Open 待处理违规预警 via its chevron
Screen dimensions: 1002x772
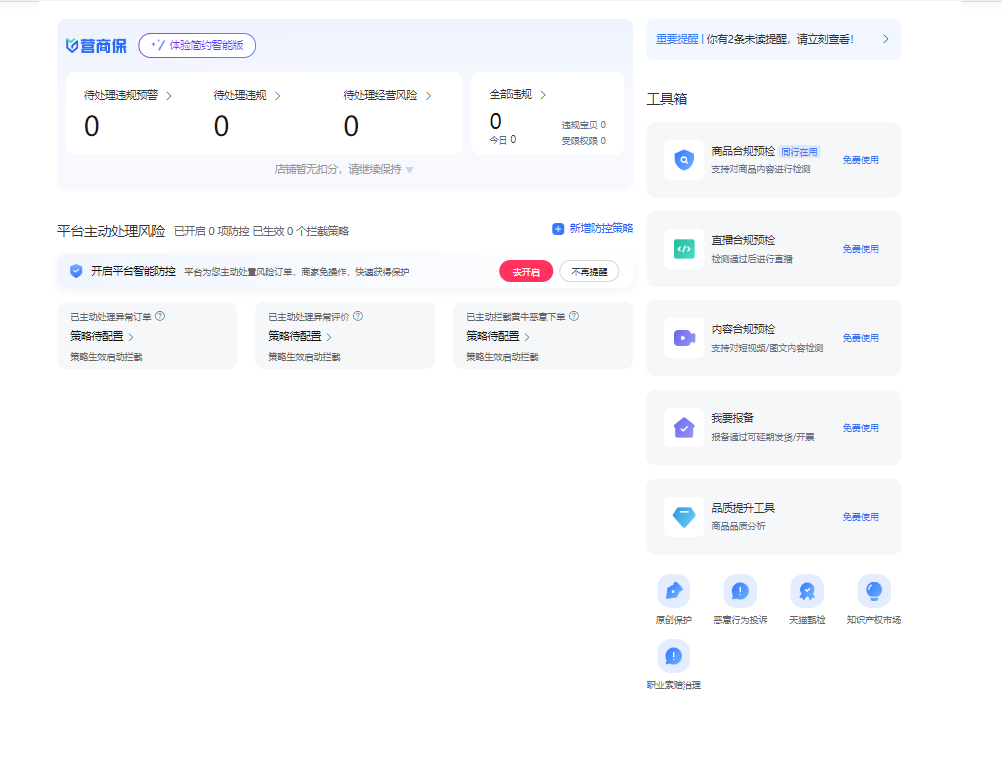169,96
